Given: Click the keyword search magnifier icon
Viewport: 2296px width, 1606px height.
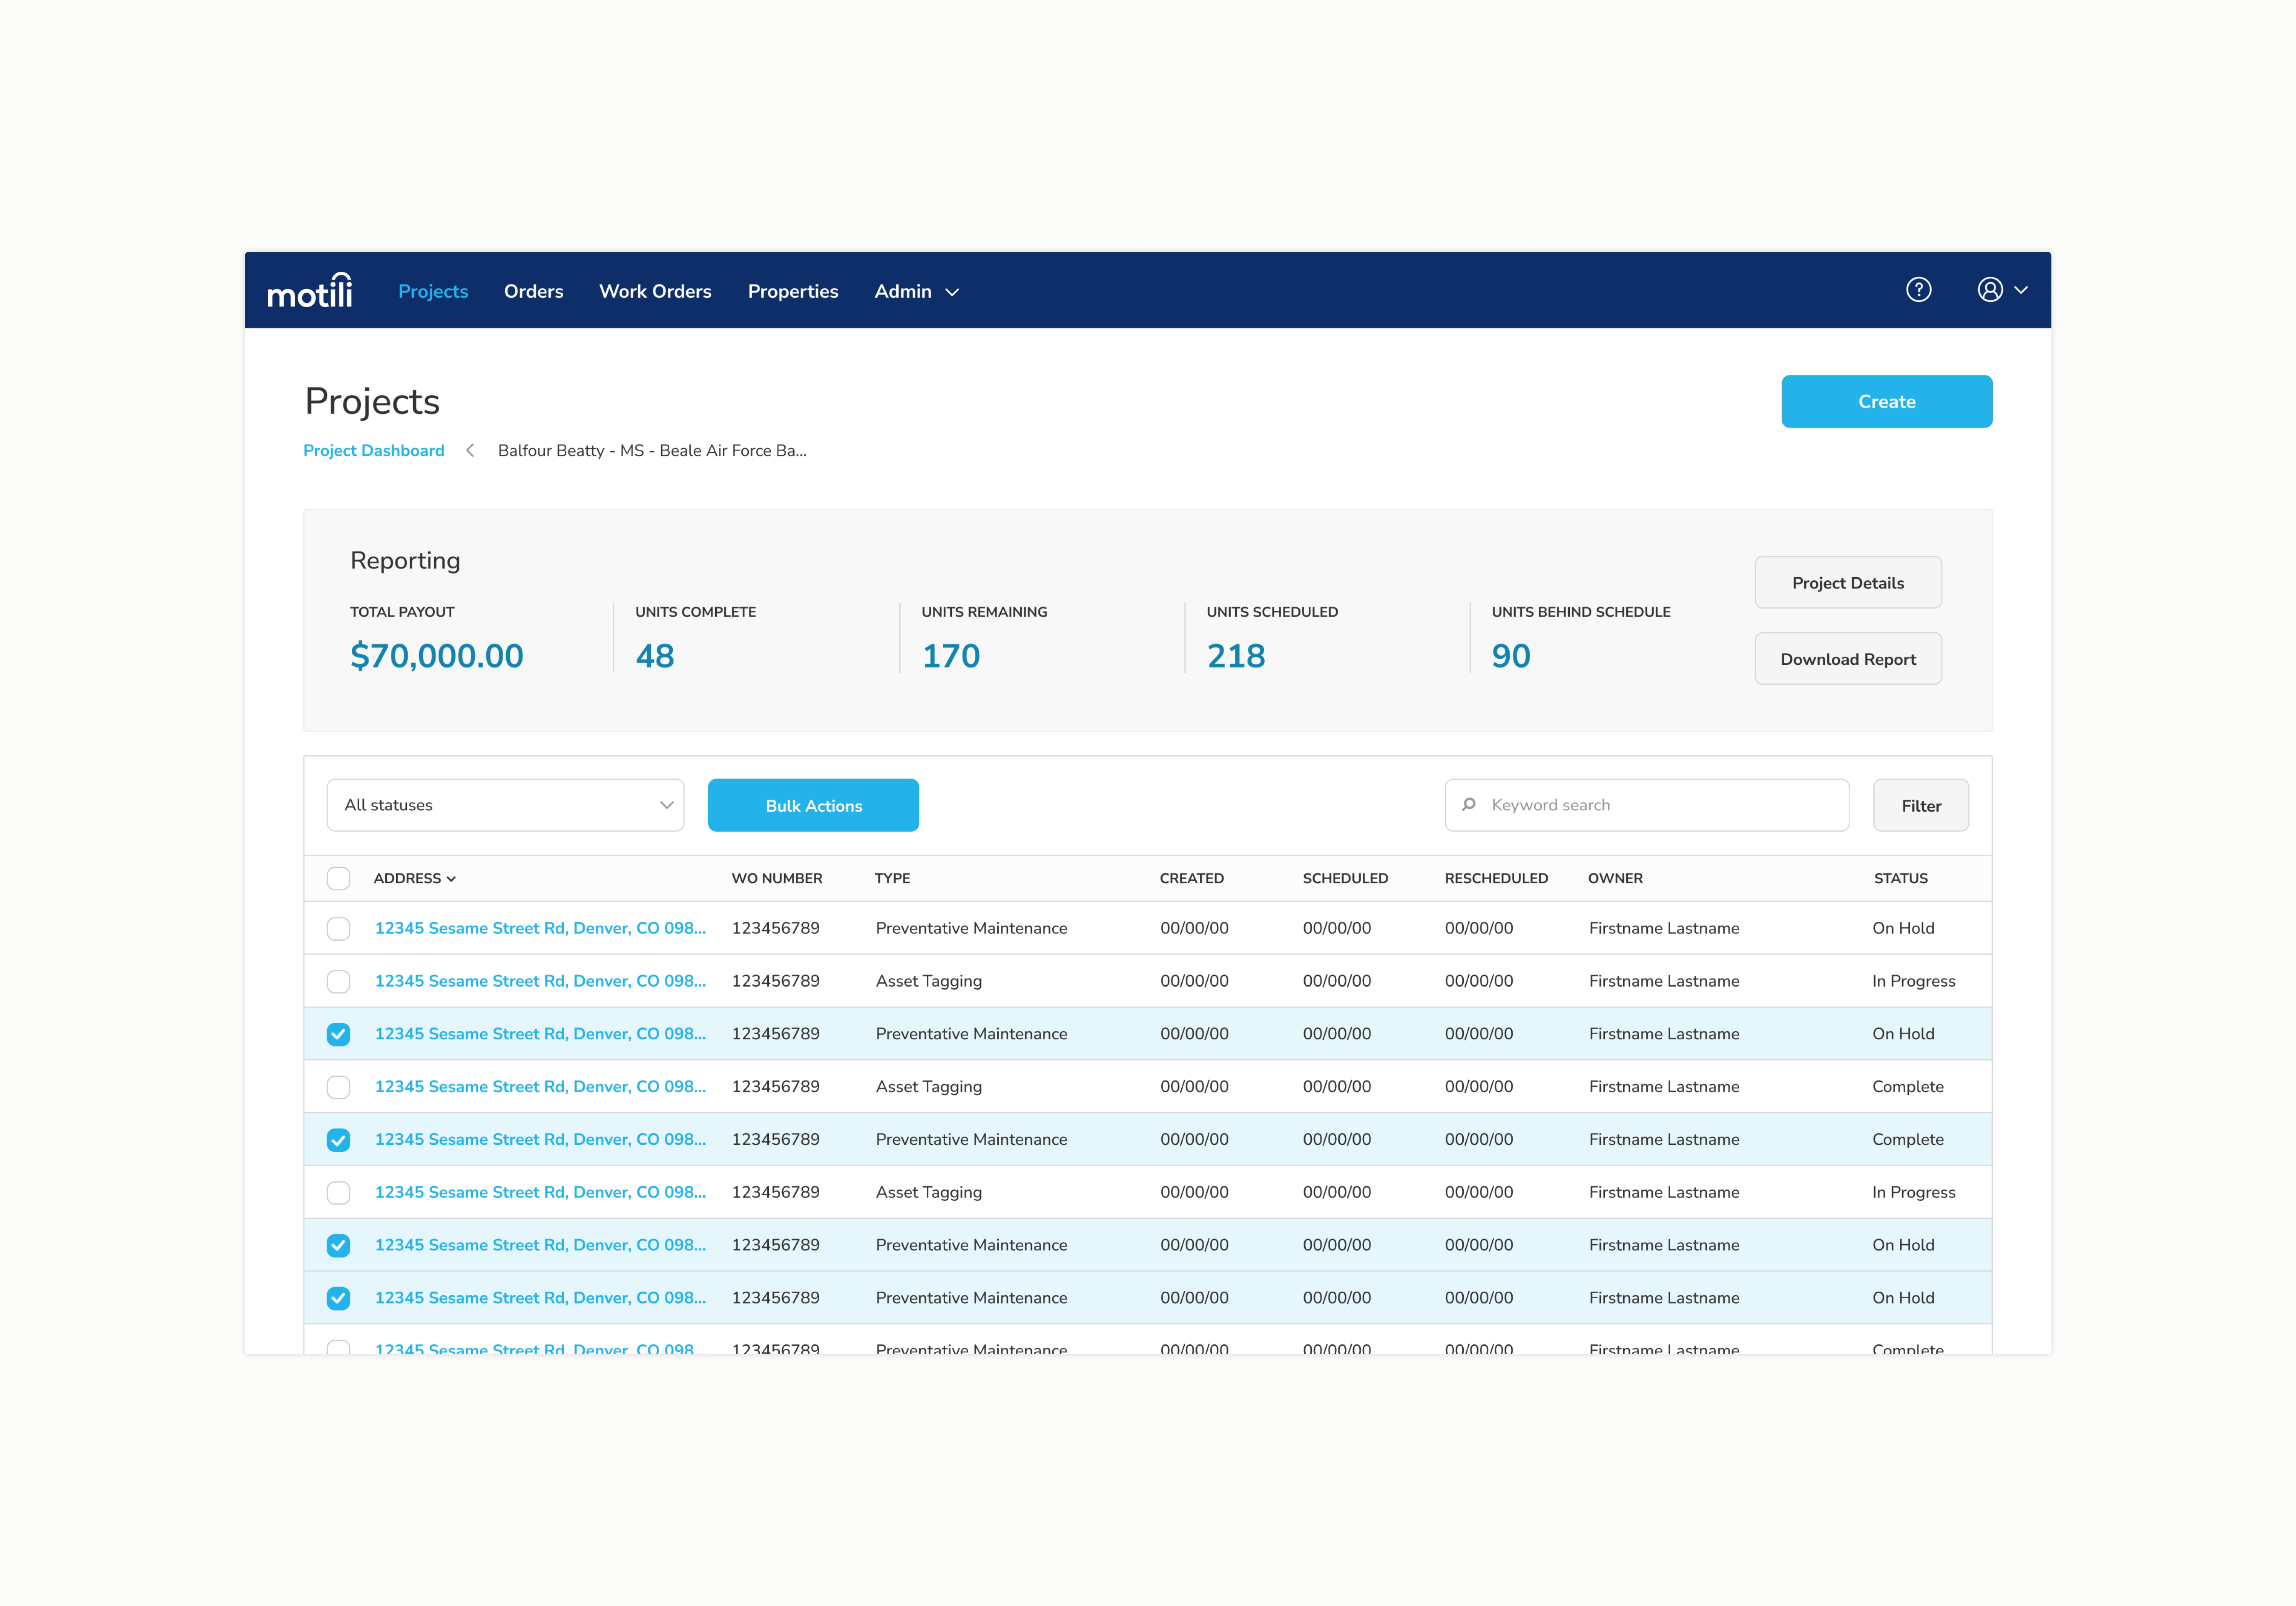Looking at the screenshot, I should [1469, 805].
